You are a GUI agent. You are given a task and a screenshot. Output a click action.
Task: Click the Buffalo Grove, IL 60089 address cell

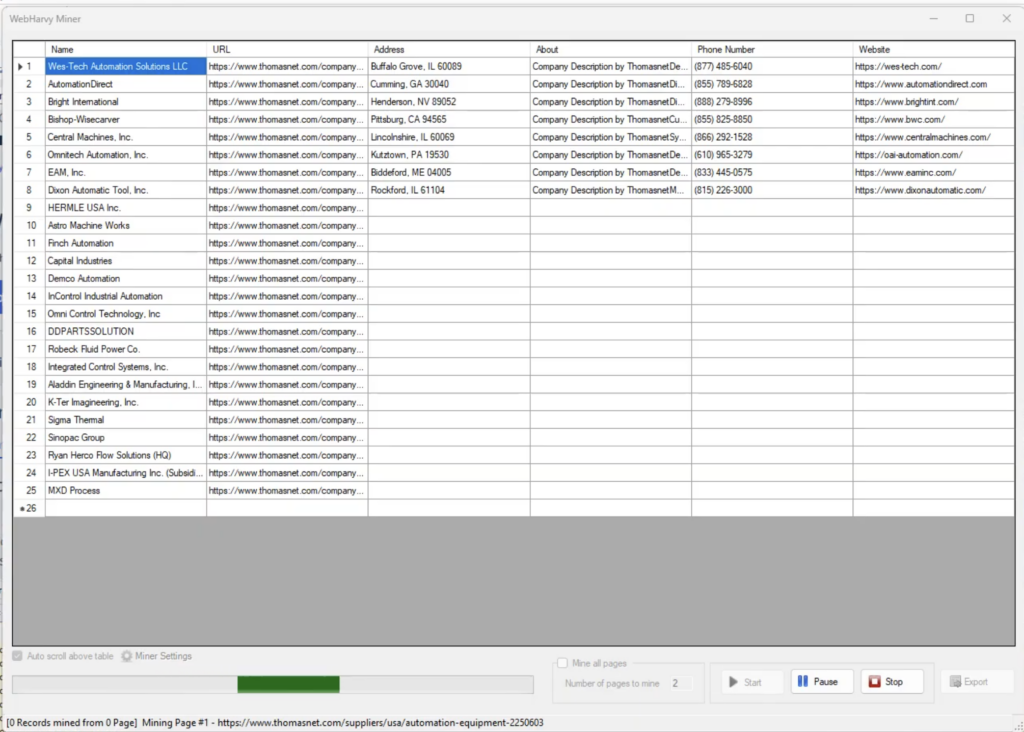click(448, 67)
